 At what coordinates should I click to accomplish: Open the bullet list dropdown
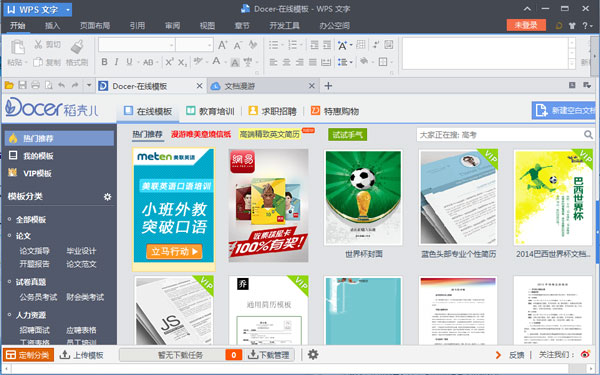pyautogui.click(x=282, y=45)
